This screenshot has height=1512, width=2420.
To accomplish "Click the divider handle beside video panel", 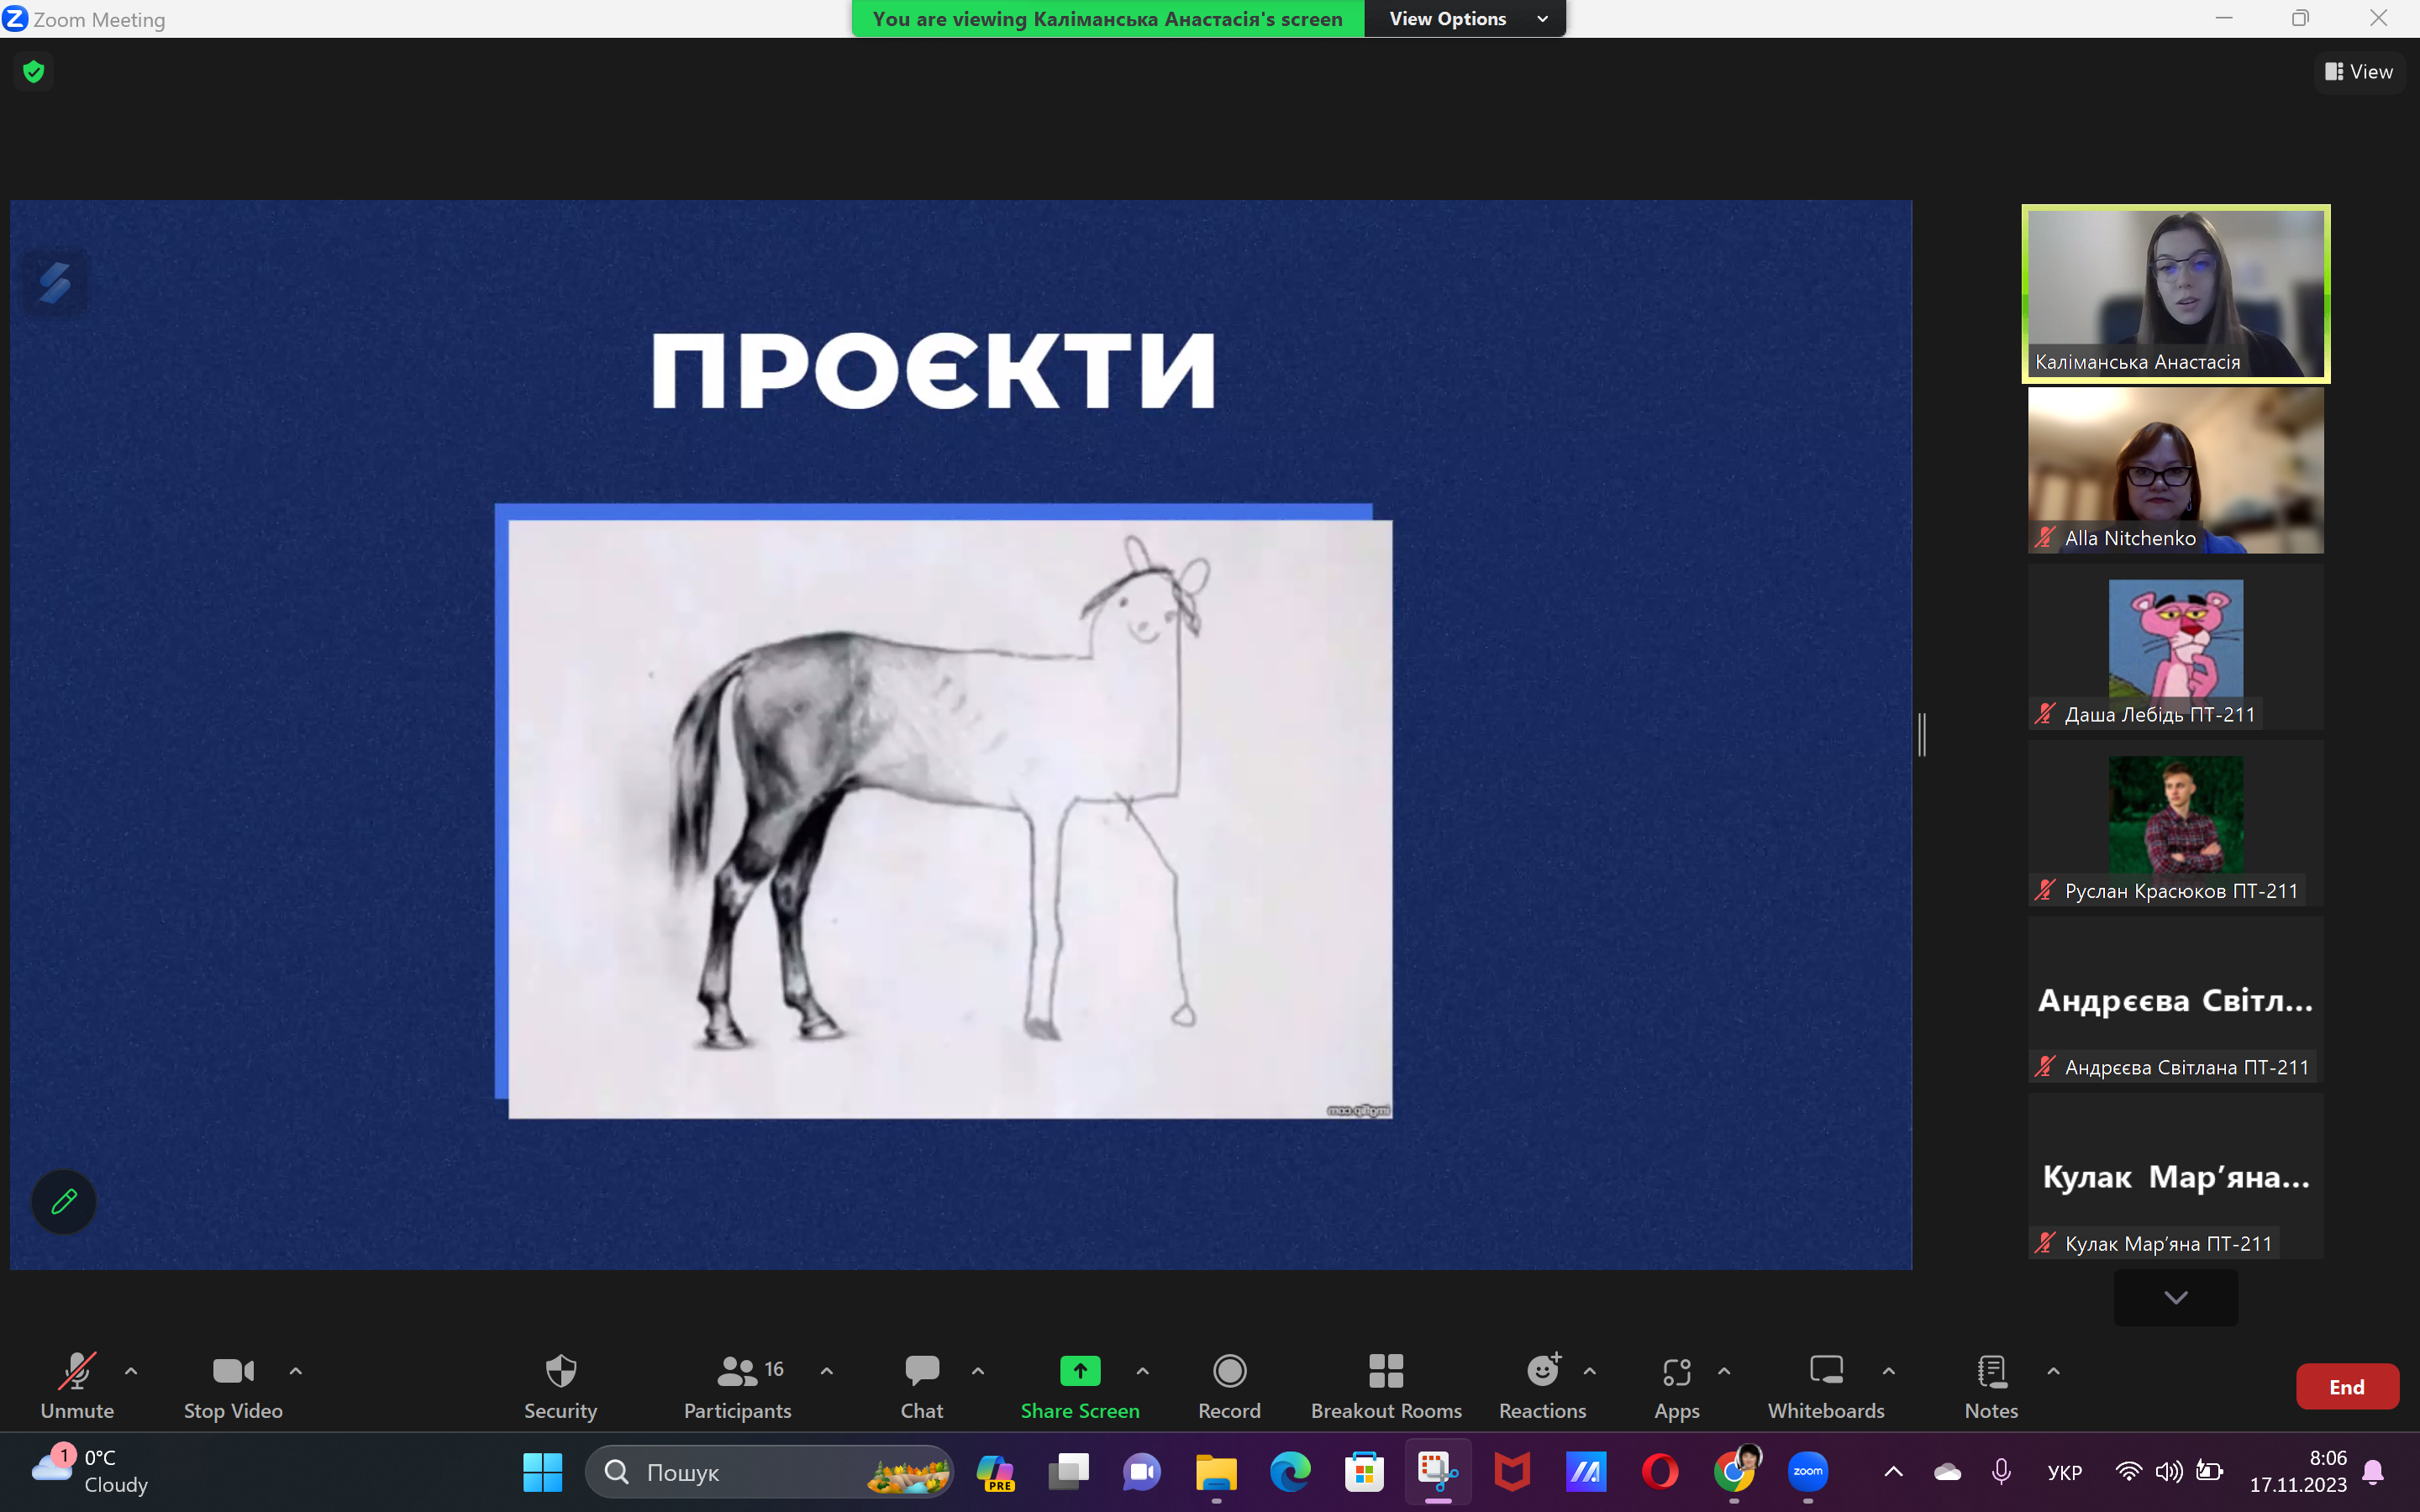I will tap(1922, 735).
